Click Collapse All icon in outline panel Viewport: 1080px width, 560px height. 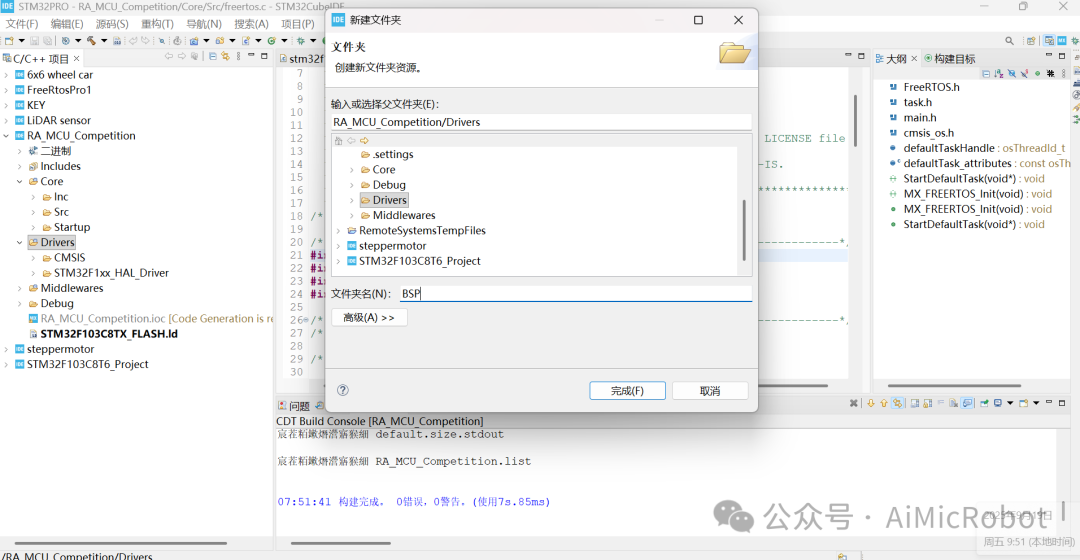coord(986,74)
